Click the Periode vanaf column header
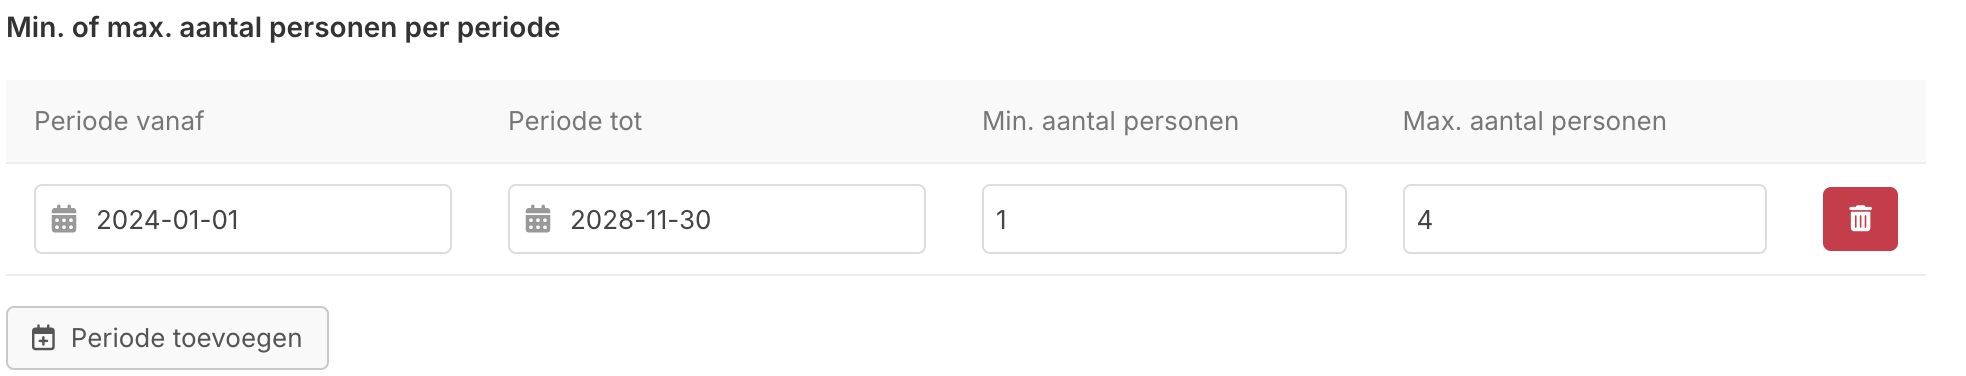The height and width of the screenshot is (376, 1966). (x=119, y=121)
